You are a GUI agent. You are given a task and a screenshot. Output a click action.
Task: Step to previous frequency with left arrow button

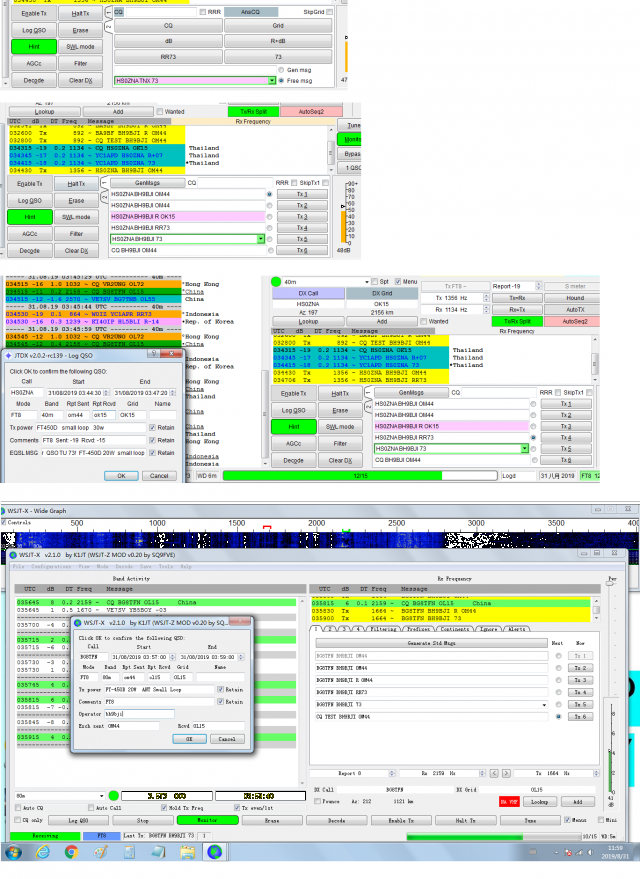(x=494, y=773)
